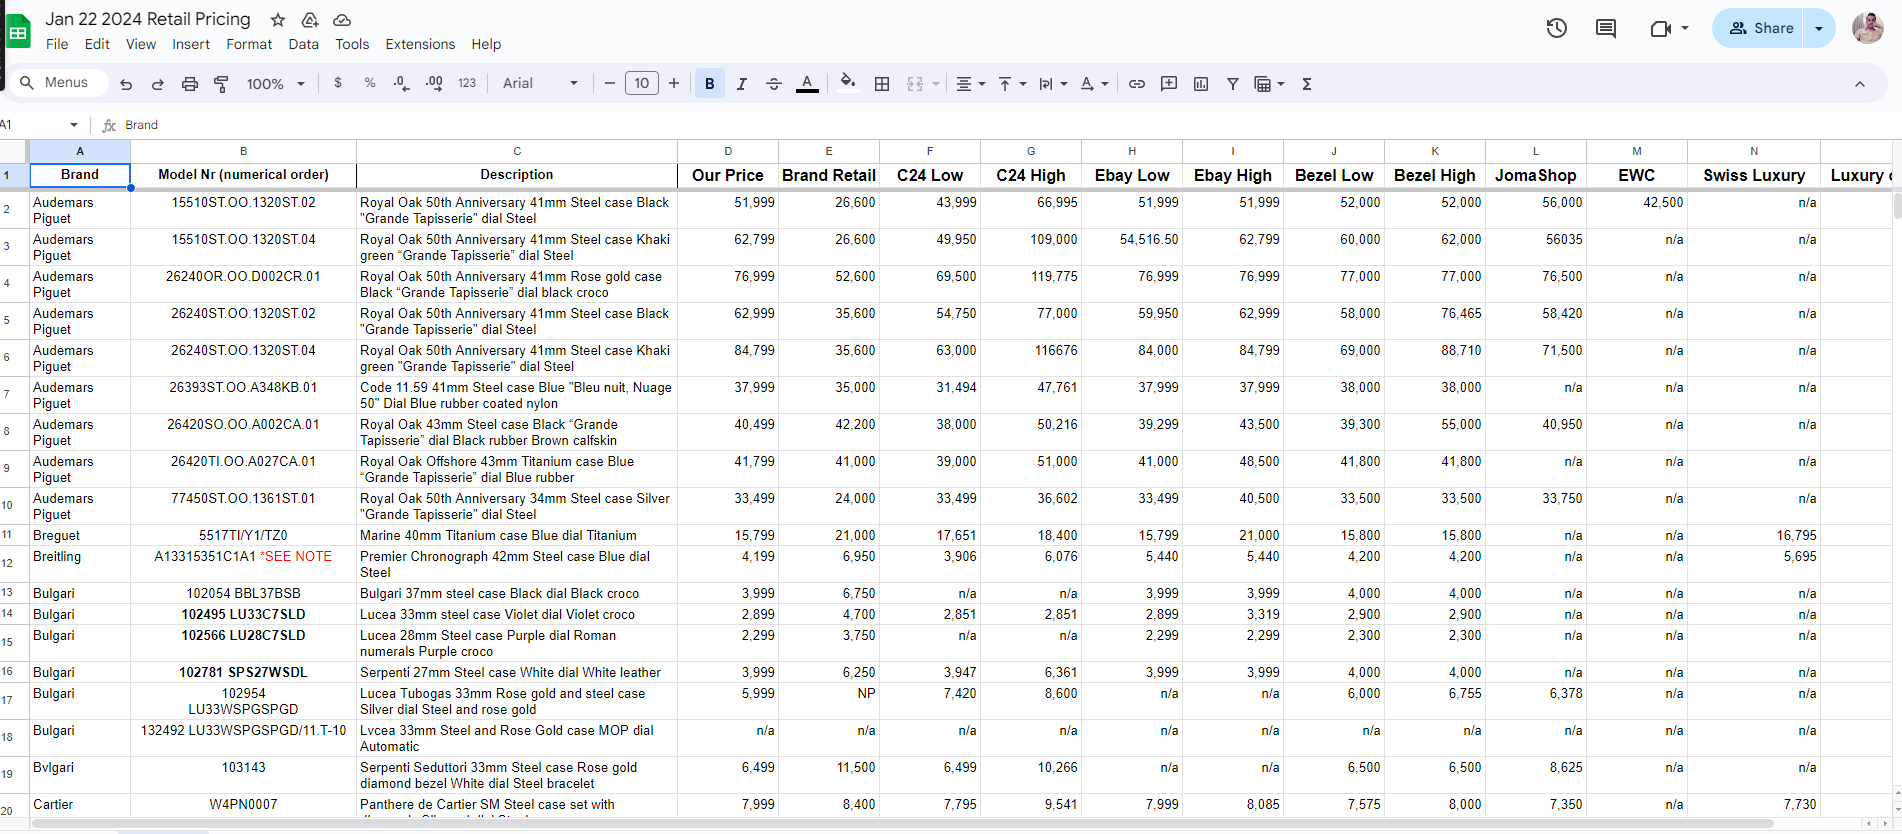This screenshot has width=1902, height=834.
Task: Open vertical align dropdown
Action: click(1012, 84)
